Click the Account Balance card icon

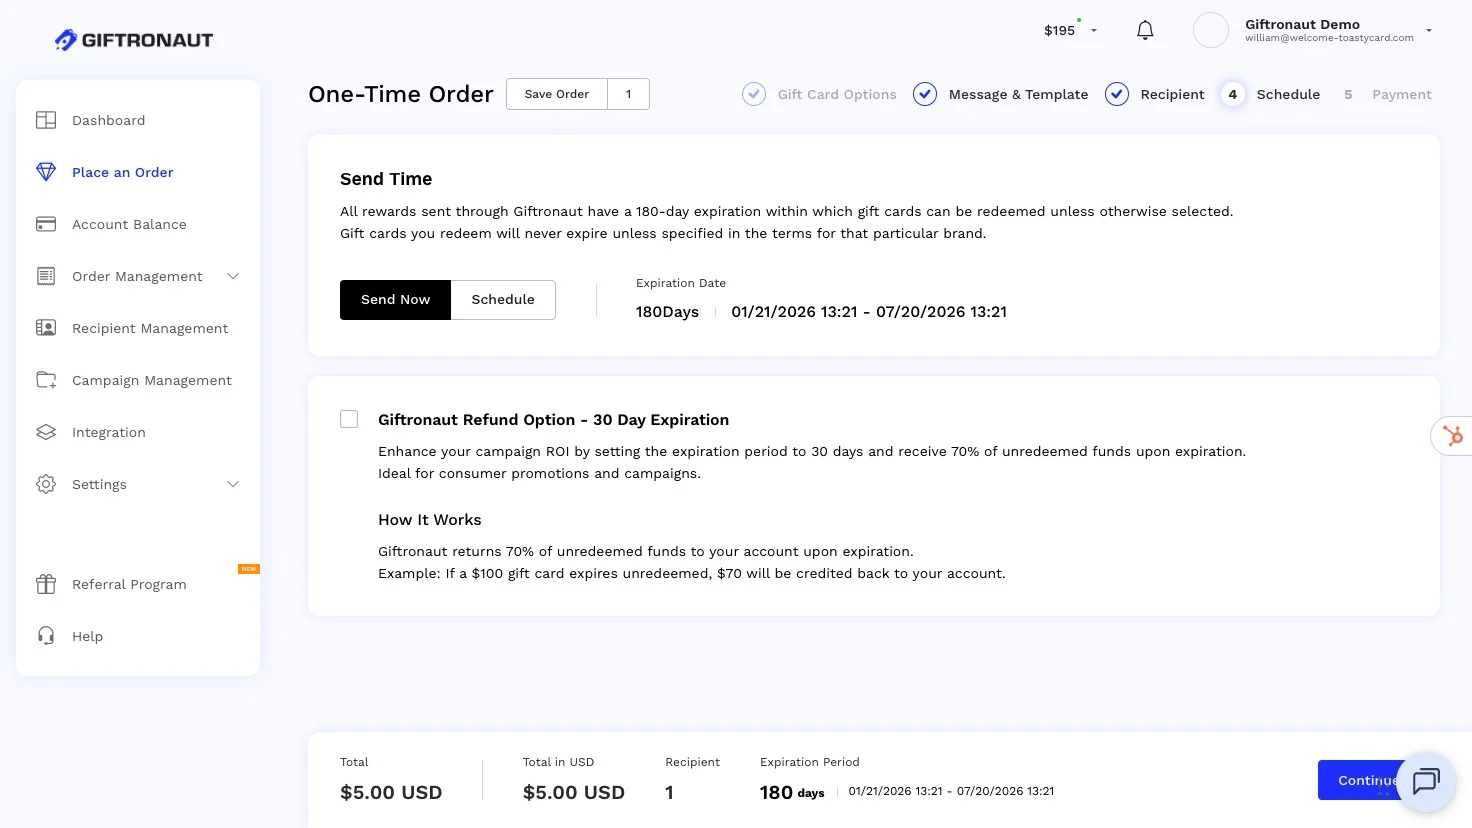pyautogui.click(x=46, y=224)
